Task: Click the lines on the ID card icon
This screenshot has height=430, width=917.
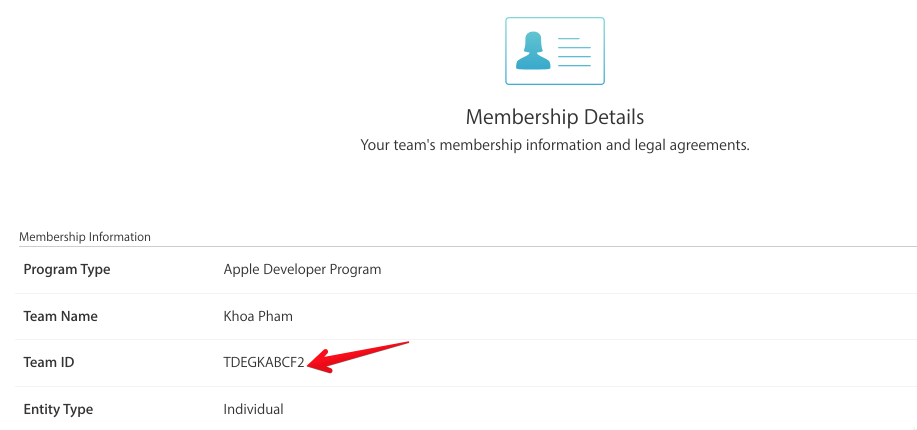Action: tap(574, 51)
